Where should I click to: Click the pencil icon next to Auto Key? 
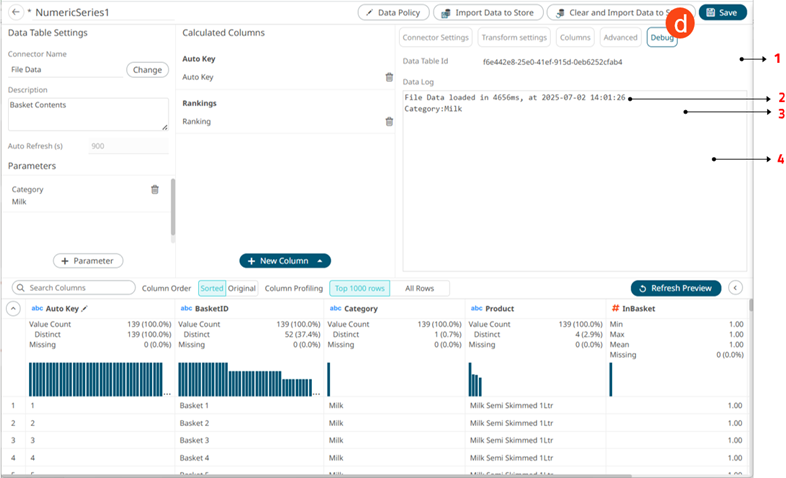pos(85,309)
